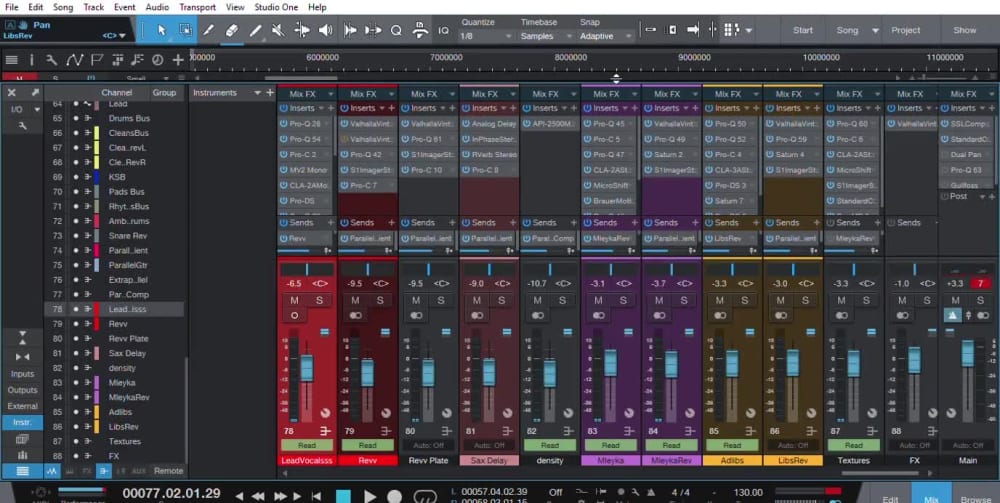Close the console panel with X
Screen dimensions: 1000x503
coord(11,92)
